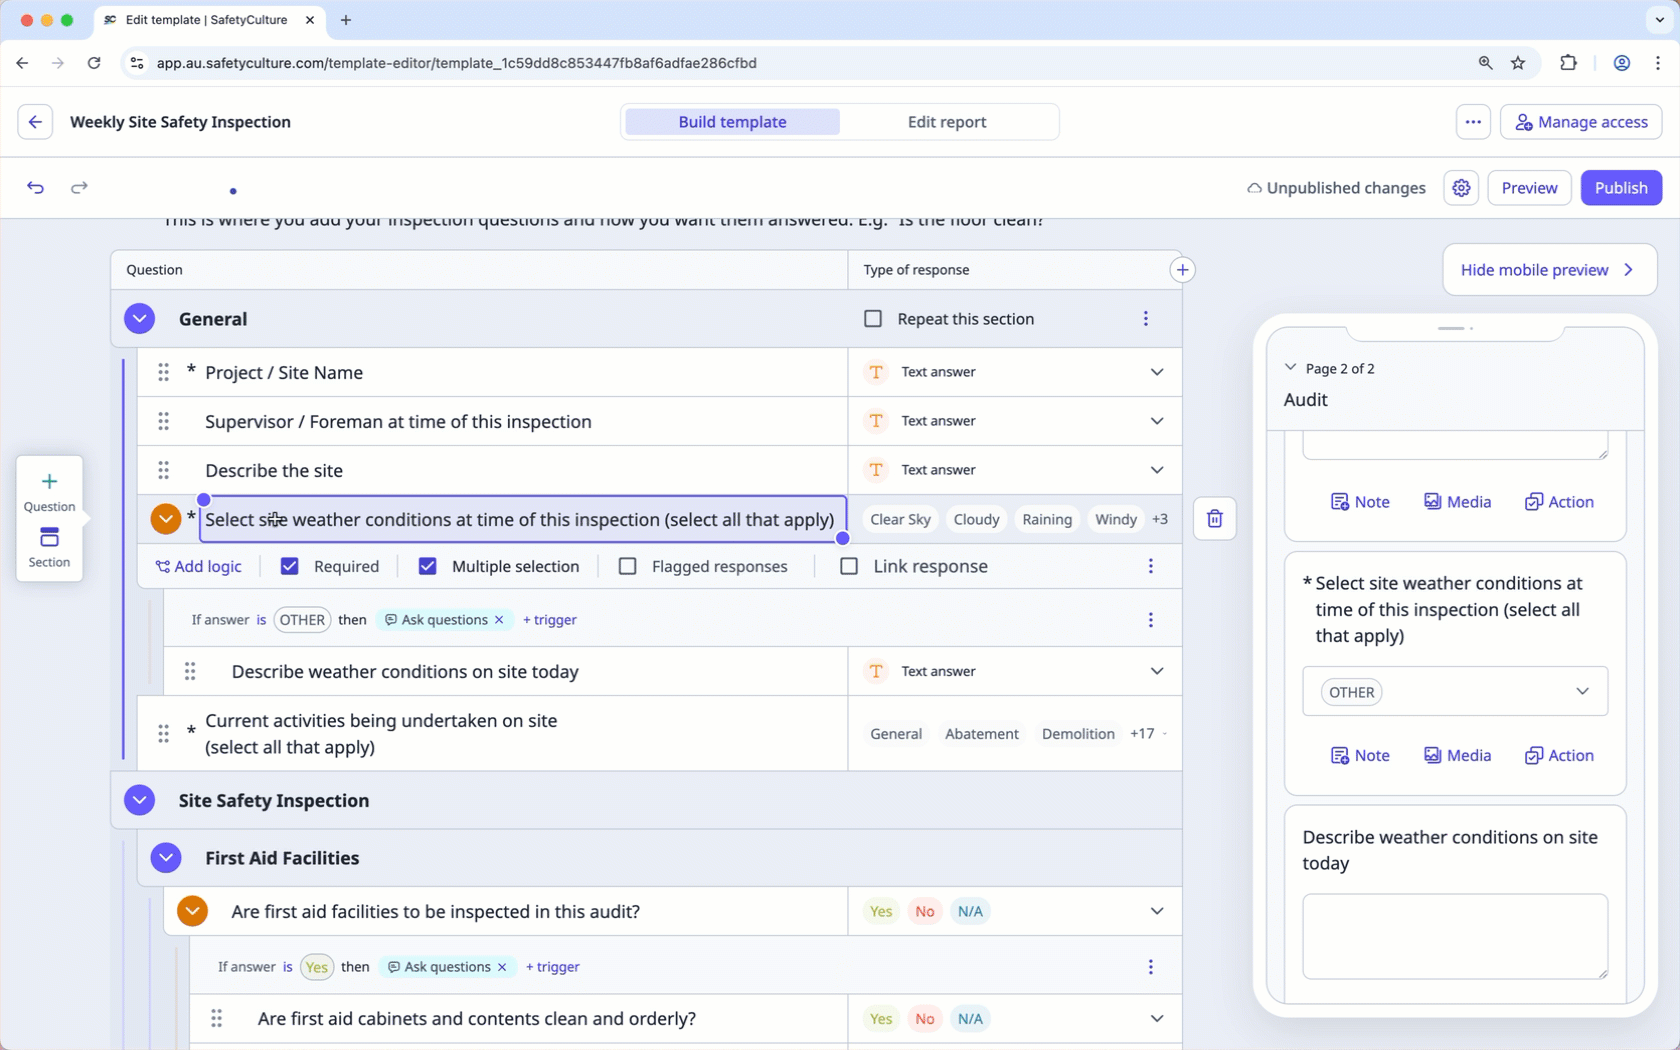This screenshot has height=1050, width=1680.
Task: Click the plus icon next to Type of response
Action: pyautogui.click(x=1182, y=270)
